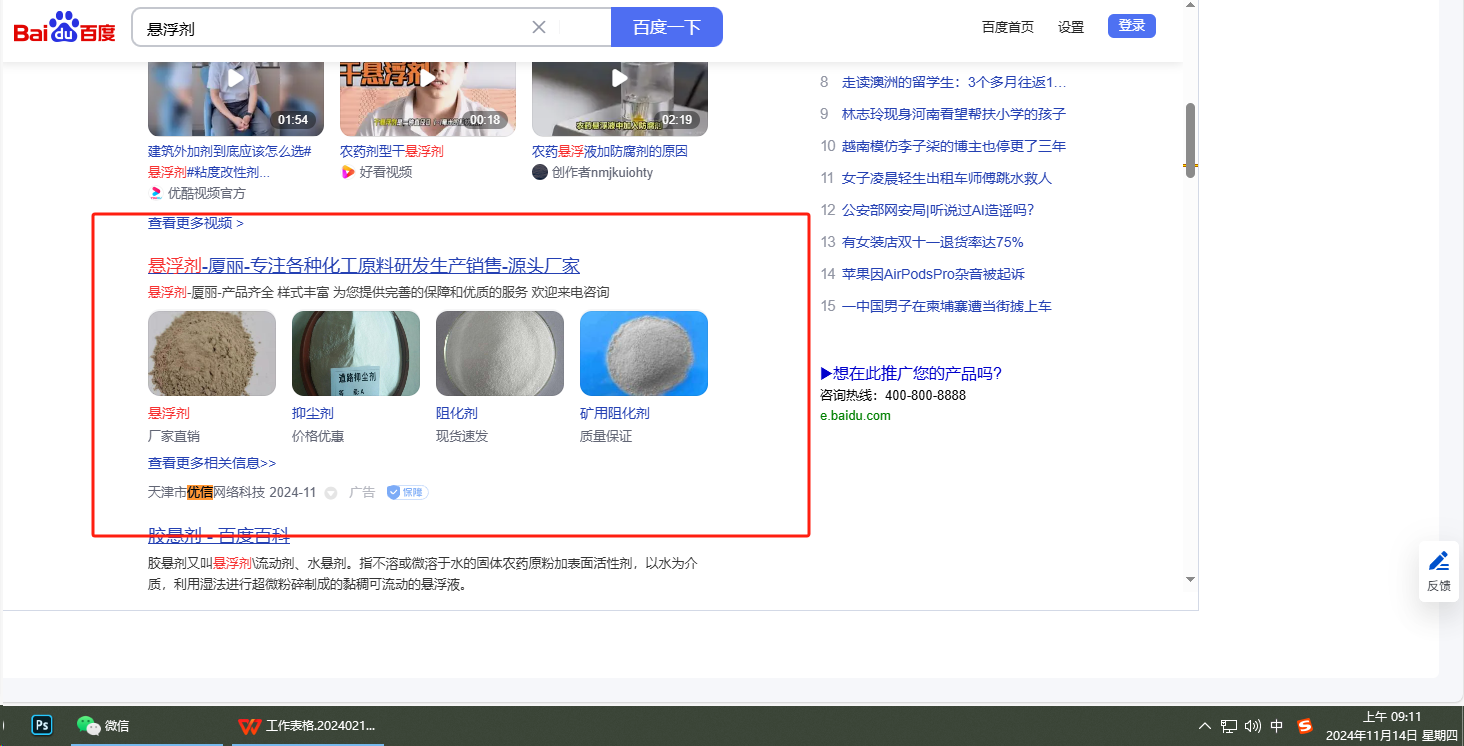Open hot search 苹果因AirPodsPro杂音被起诉
The width and height of the screenshot is (1464, 746).
(x=933, y=274)
